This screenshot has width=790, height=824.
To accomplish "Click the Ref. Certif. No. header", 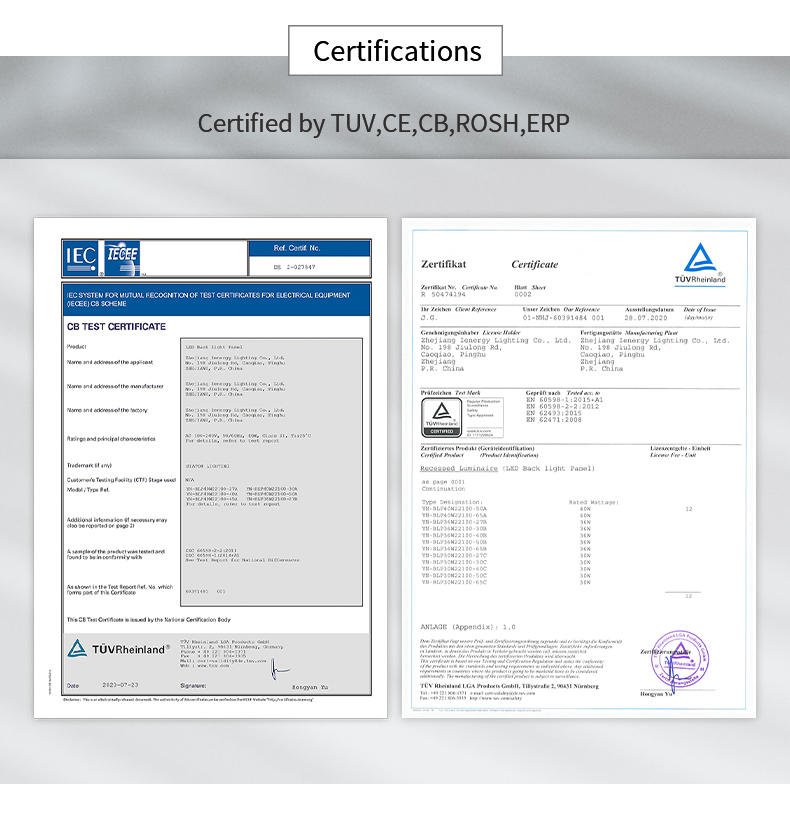I will [297, 248].
